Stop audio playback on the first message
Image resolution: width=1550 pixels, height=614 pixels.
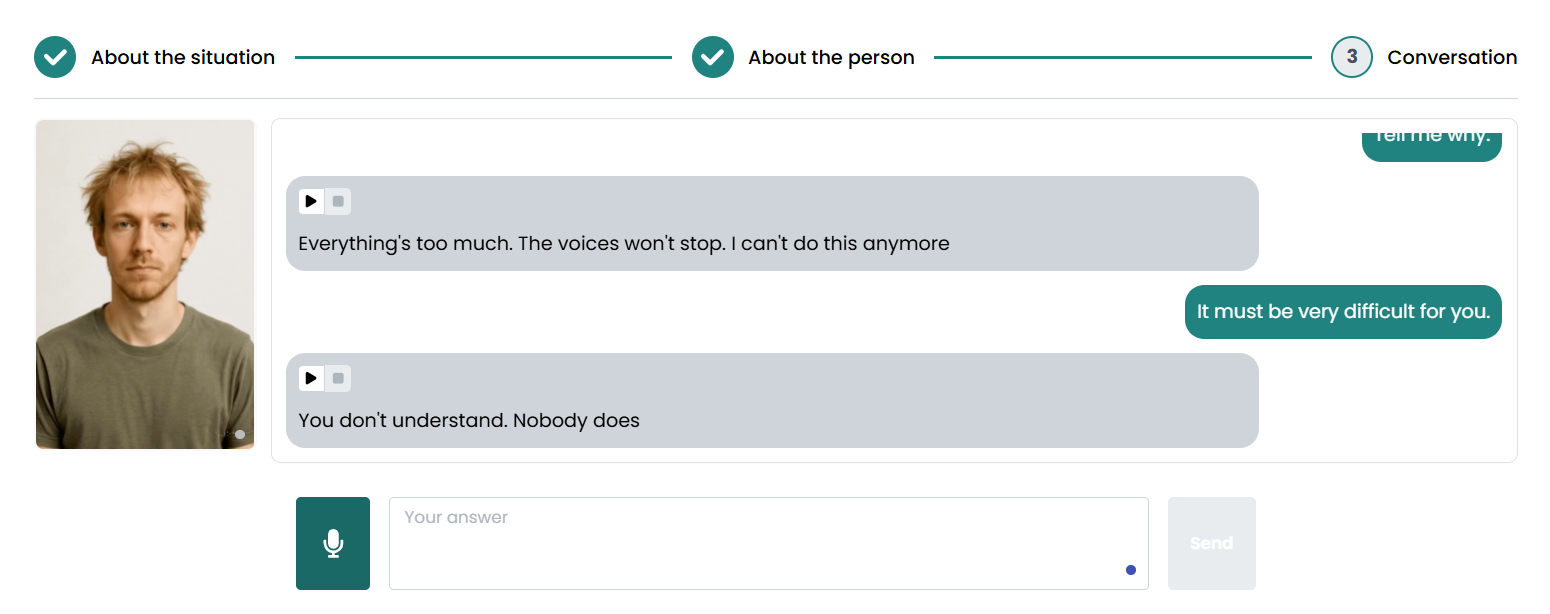click(x=337, y=201)
